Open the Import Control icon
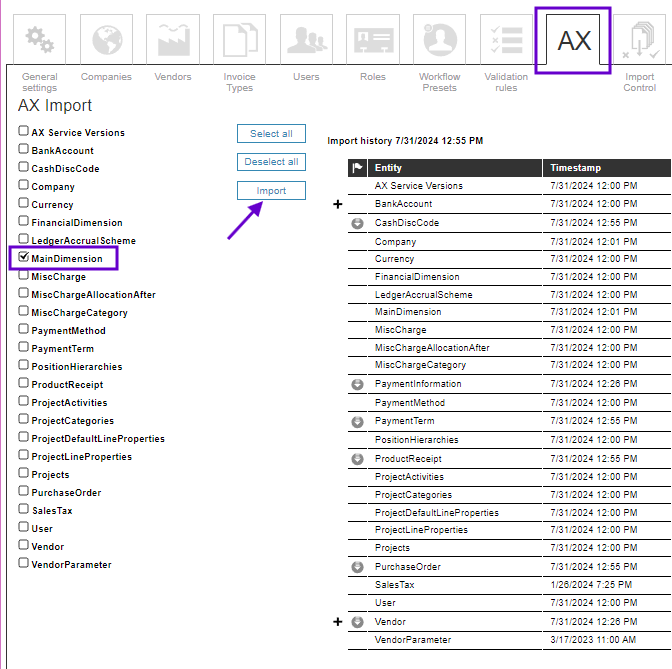The width and height of the screenshot is (672, 669). pyautogui.click(x=639, y=39)
